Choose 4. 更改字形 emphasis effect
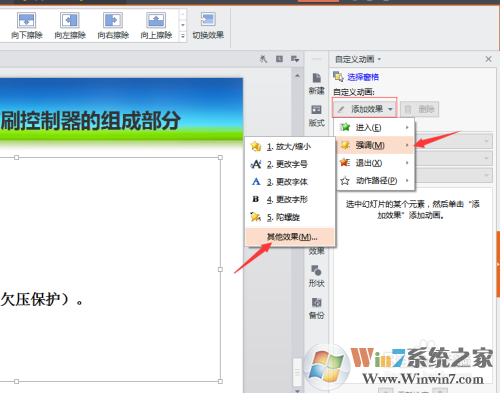The image size is (500, 393). (290, 199)
